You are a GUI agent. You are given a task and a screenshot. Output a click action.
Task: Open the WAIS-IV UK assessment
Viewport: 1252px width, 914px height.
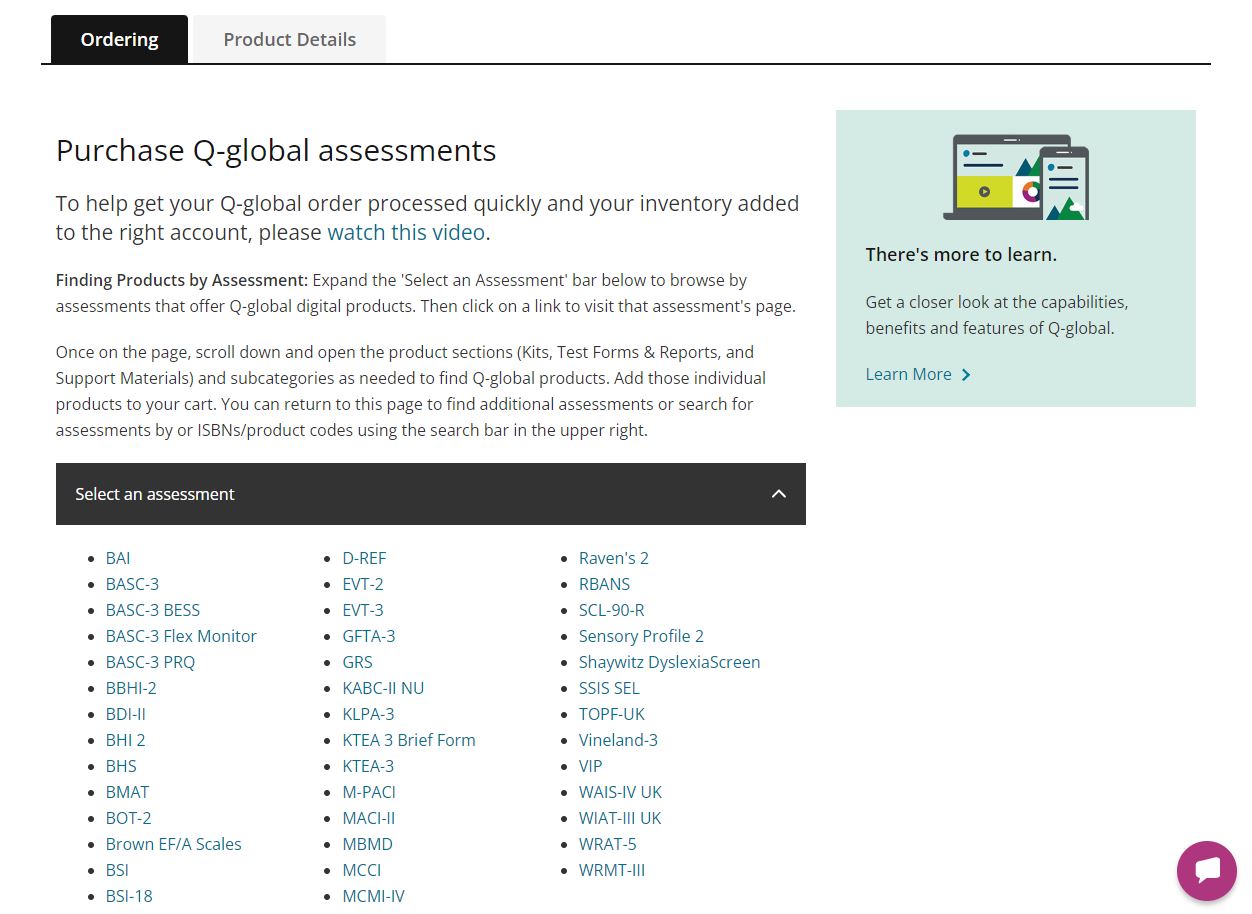(x=620, y=792)
